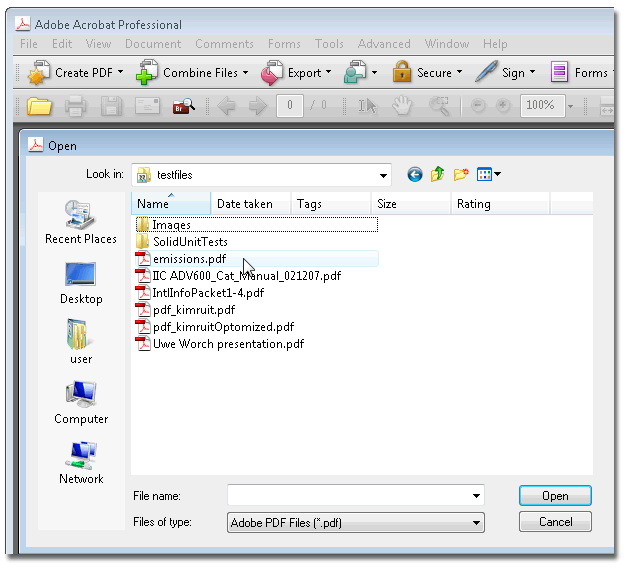This screenshot has width=626, height=569.
Task: Click the page number field in toolbar
Action: click(289, 106)
